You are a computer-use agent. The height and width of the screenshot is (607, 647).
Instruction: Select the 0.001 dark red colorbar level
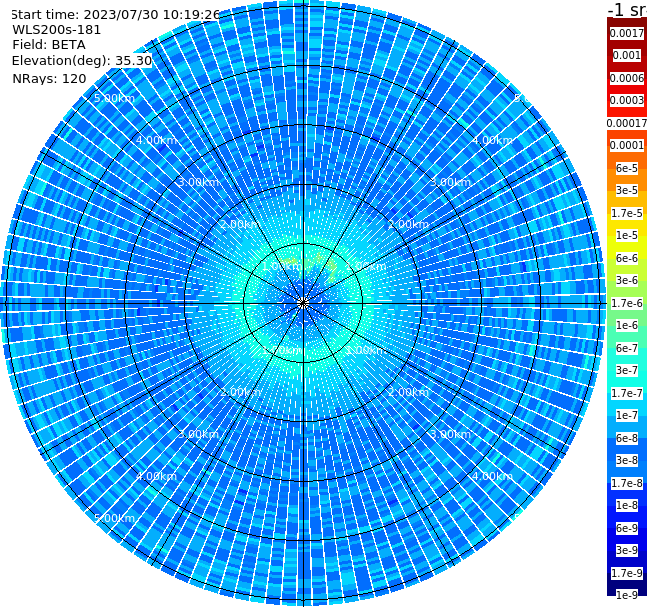click(x=627, y=55)
